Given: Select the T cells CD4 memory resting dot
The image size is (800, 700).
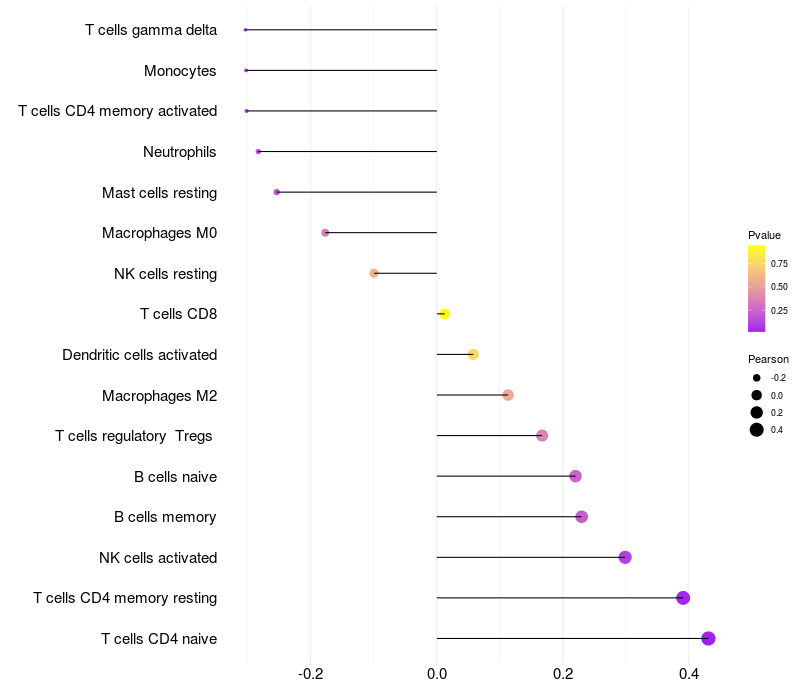Looking at the screenshot, I should click(x=683, y=597).
